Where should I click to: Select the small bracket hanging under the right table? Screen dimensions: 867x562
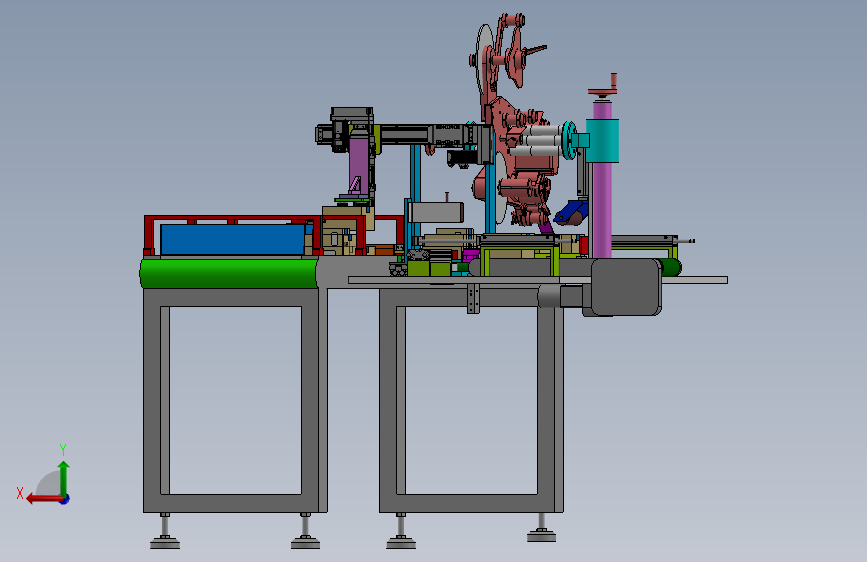click(x=473, y=299)
